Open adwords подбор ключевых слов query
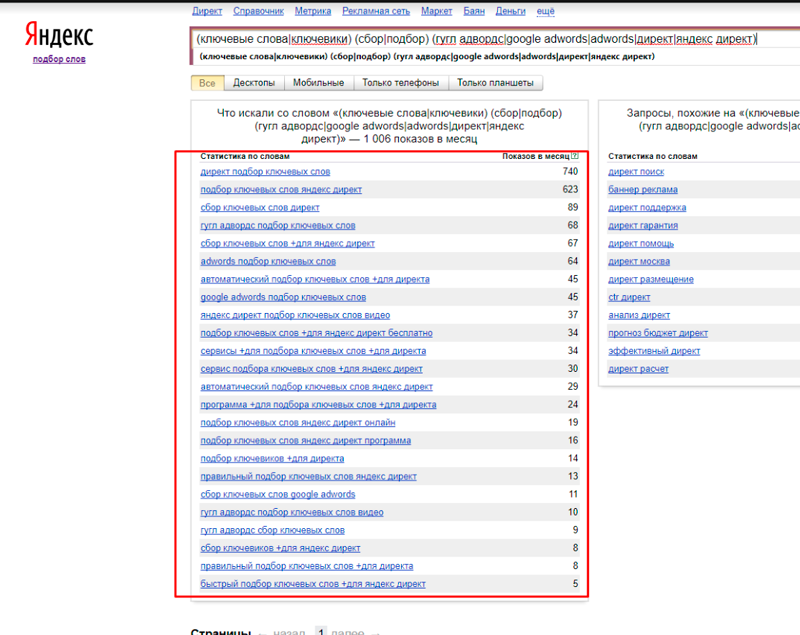Viewport: 800px width, 635px height. point(268,261)
